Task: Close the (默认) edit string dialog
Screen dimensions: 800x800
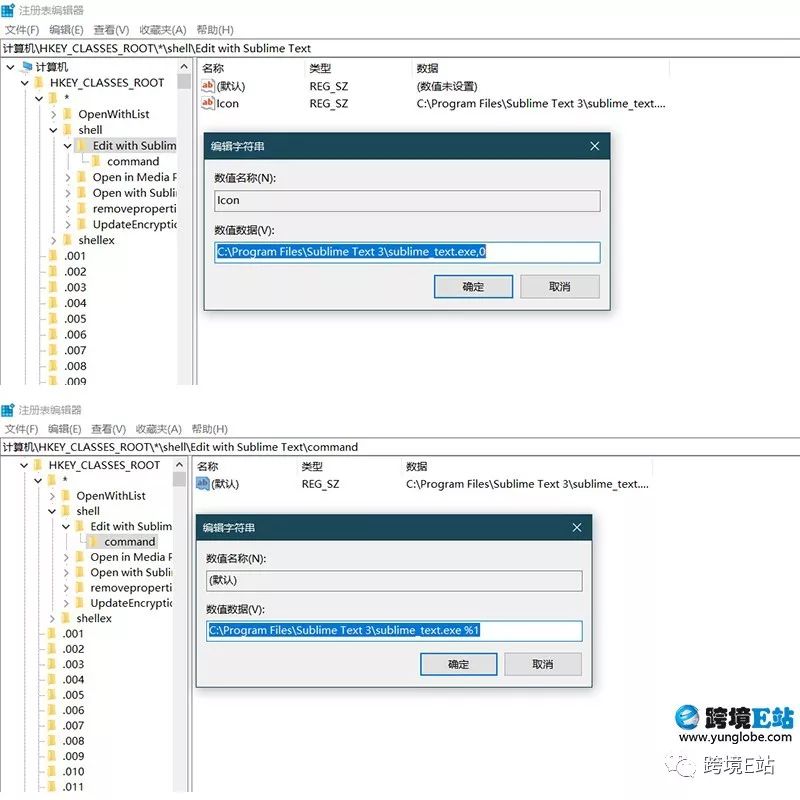Action: (577, 528)
